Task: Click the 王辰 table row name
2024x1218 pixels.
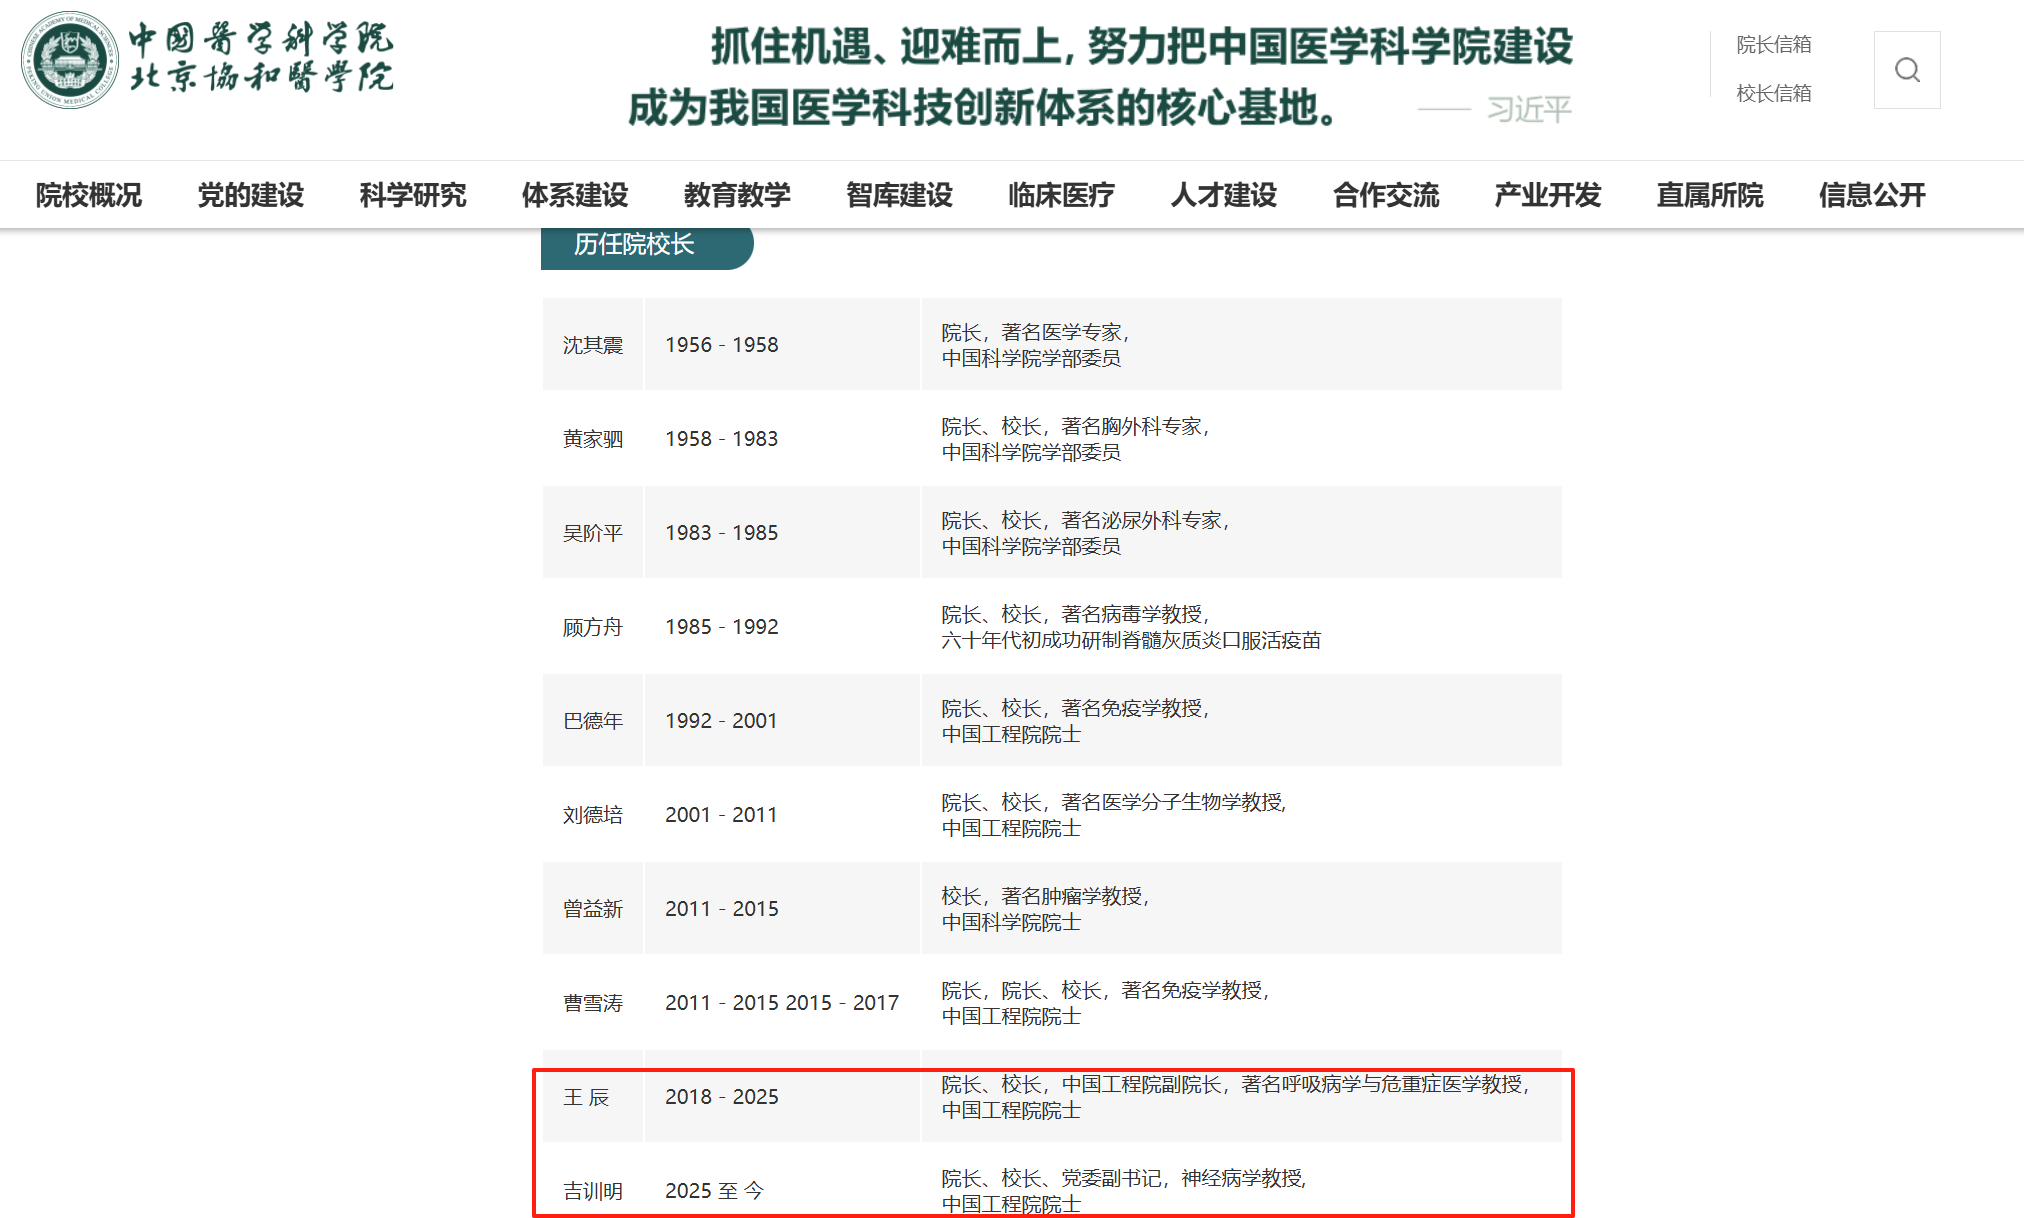Action: 587,1097
